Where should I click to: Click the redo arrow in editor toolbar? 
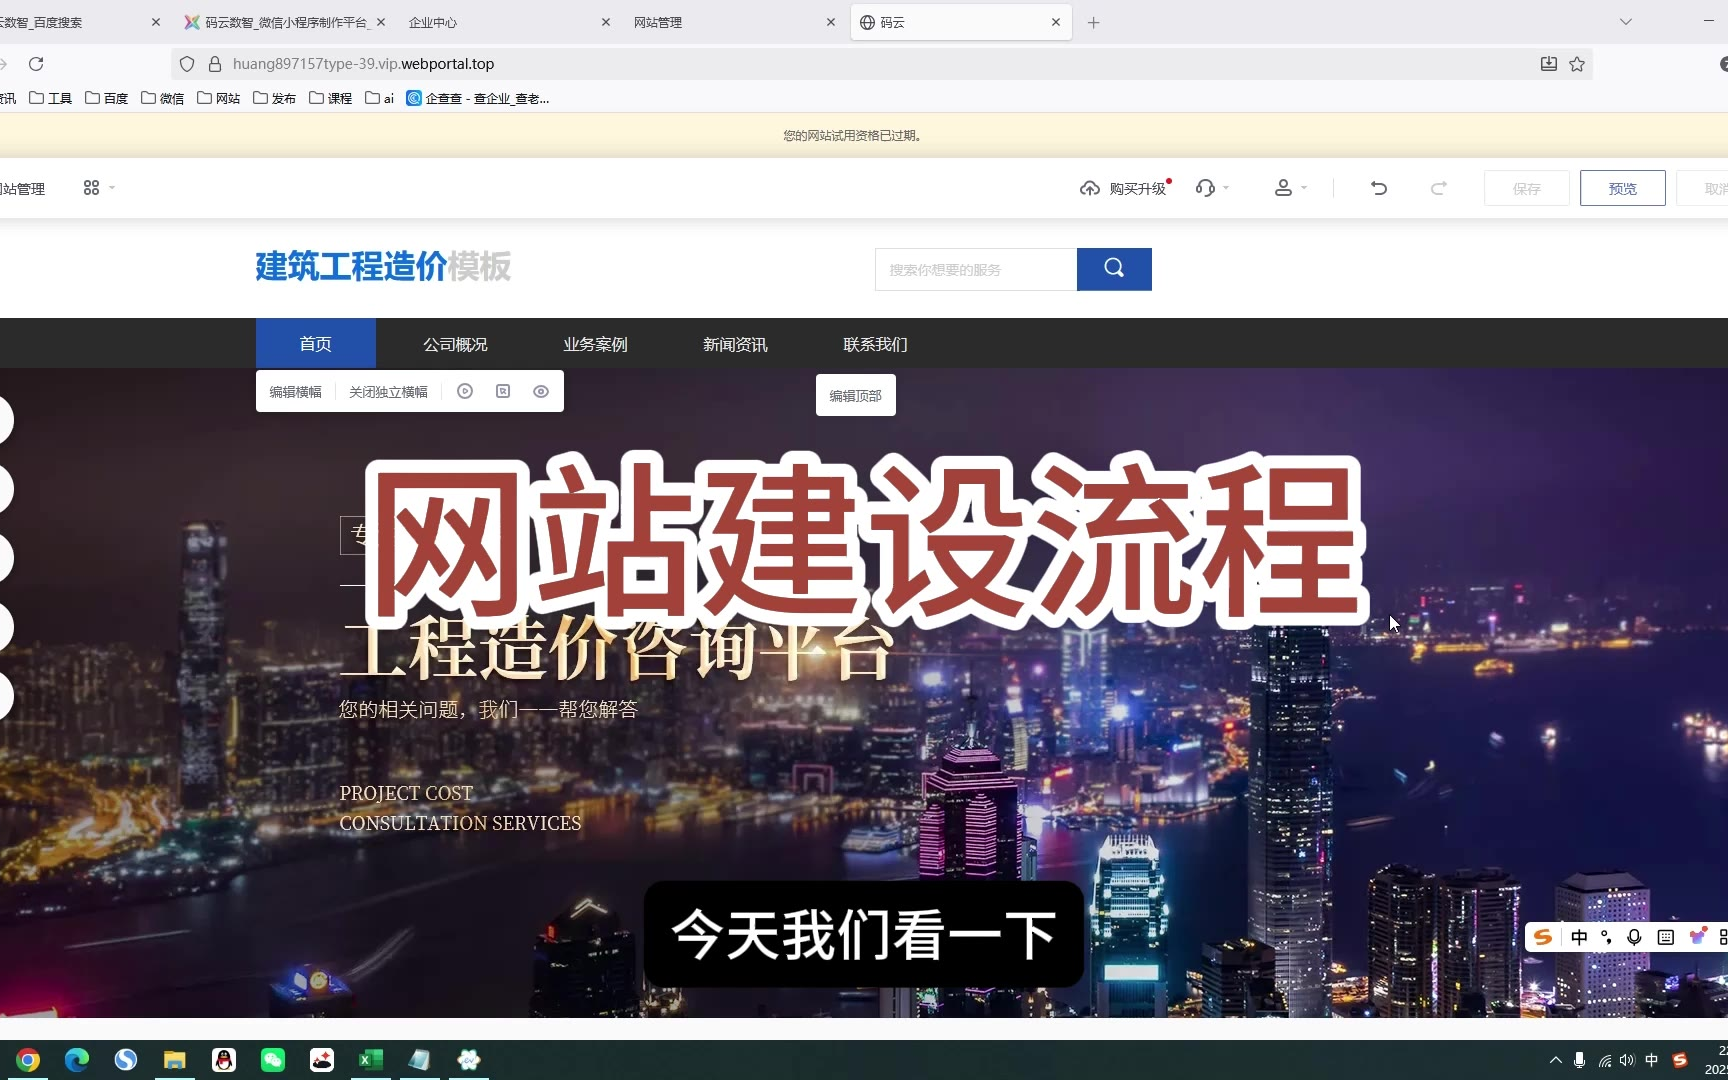tap(1438, 188)
